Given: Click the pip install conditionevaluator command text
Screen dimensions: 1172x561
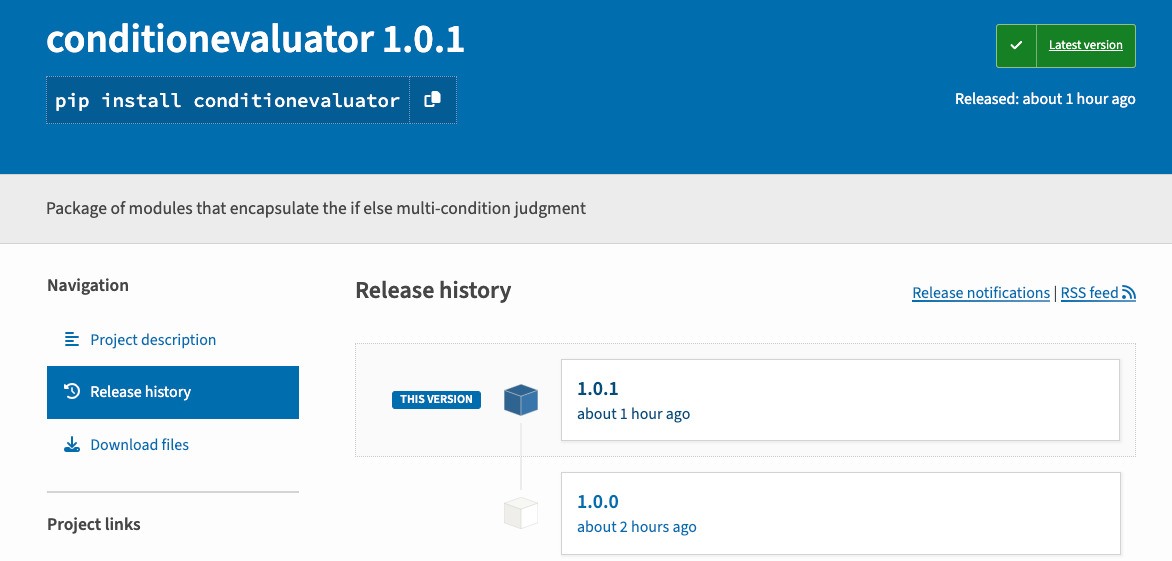Looking at the screenshot, I should (x=227, y=101).
